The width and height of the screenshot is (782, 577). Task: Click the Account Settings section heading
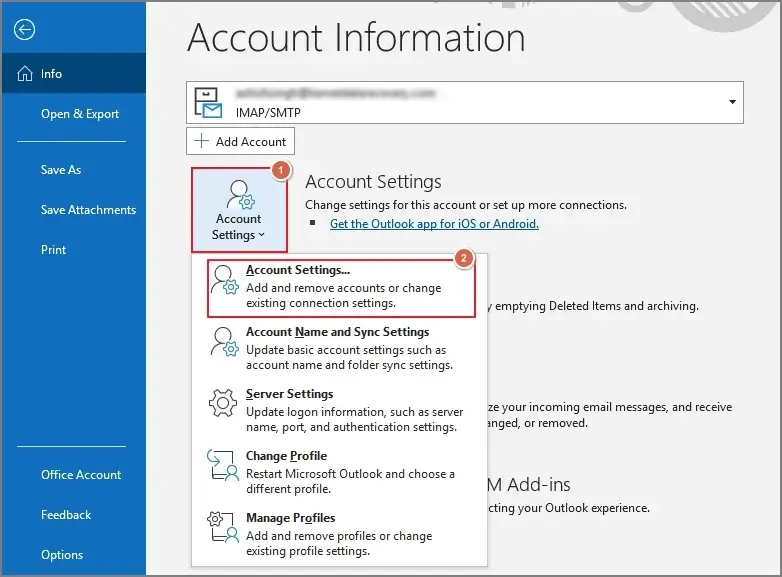coord(373,182)
